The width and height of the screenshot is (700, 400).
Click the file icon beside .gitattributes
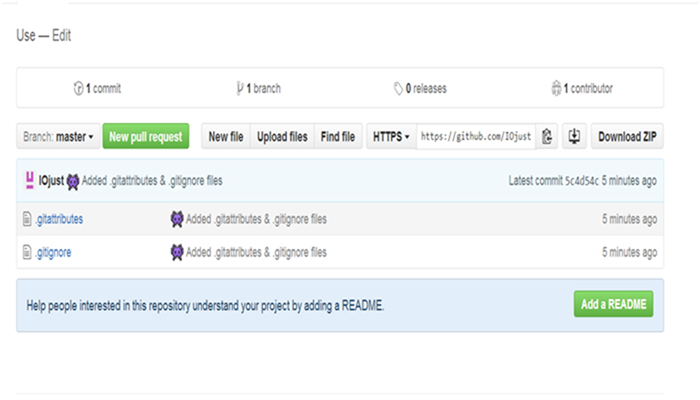pos(27,219)
